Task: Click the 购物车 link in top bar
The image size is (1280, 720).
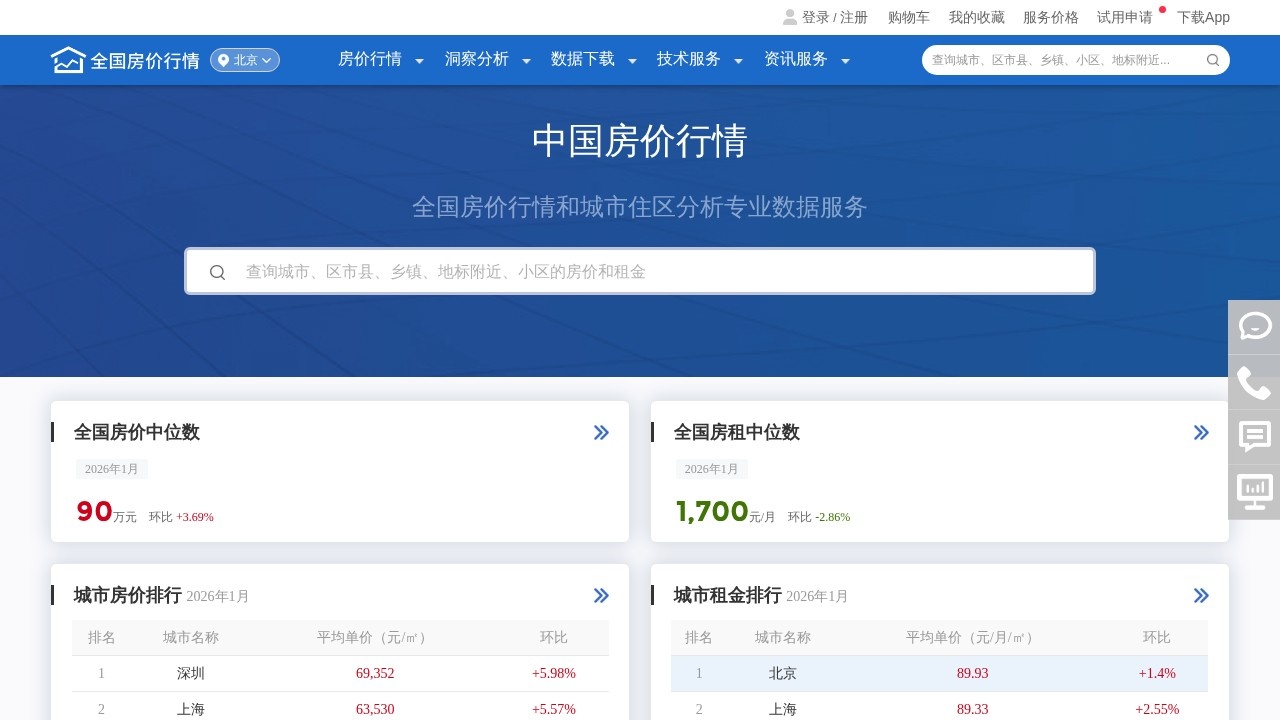Action: pos(907,17)
